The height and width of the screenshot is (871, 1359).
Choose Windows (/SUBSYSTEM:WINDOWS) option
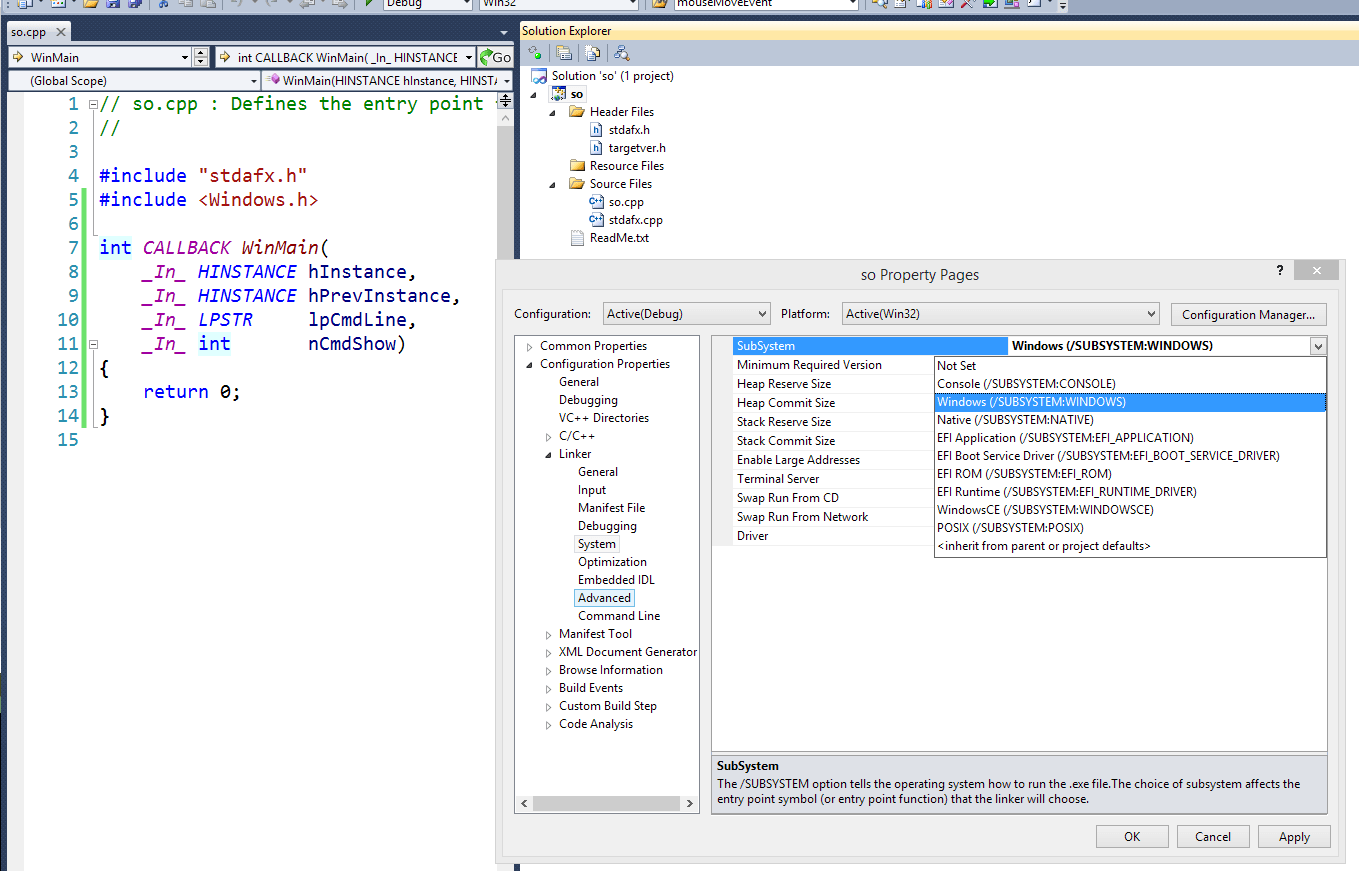1130,402
